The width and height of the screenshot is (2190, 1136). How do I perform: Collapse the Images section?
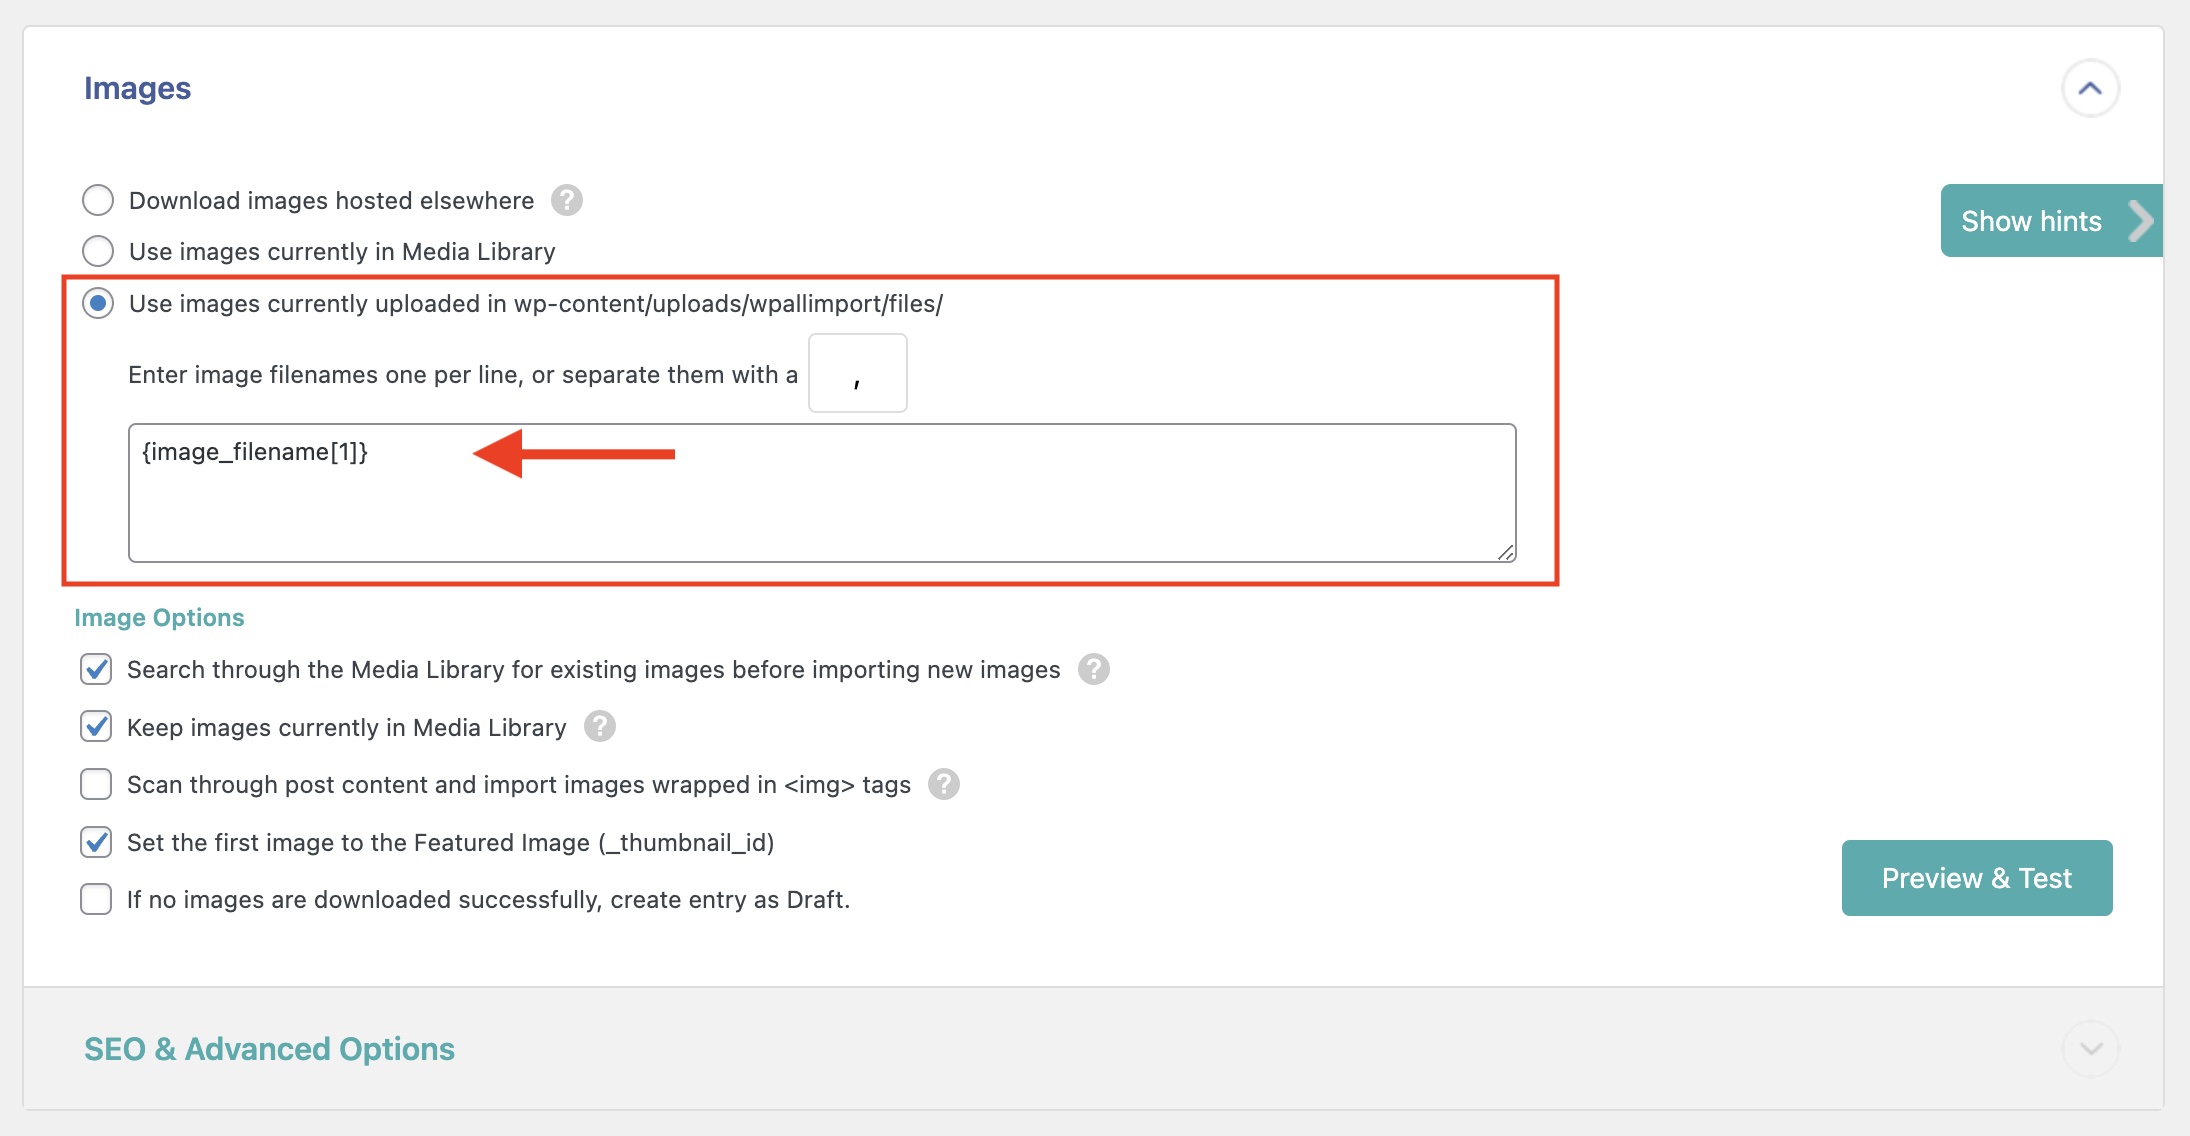tap(2090, 88)
